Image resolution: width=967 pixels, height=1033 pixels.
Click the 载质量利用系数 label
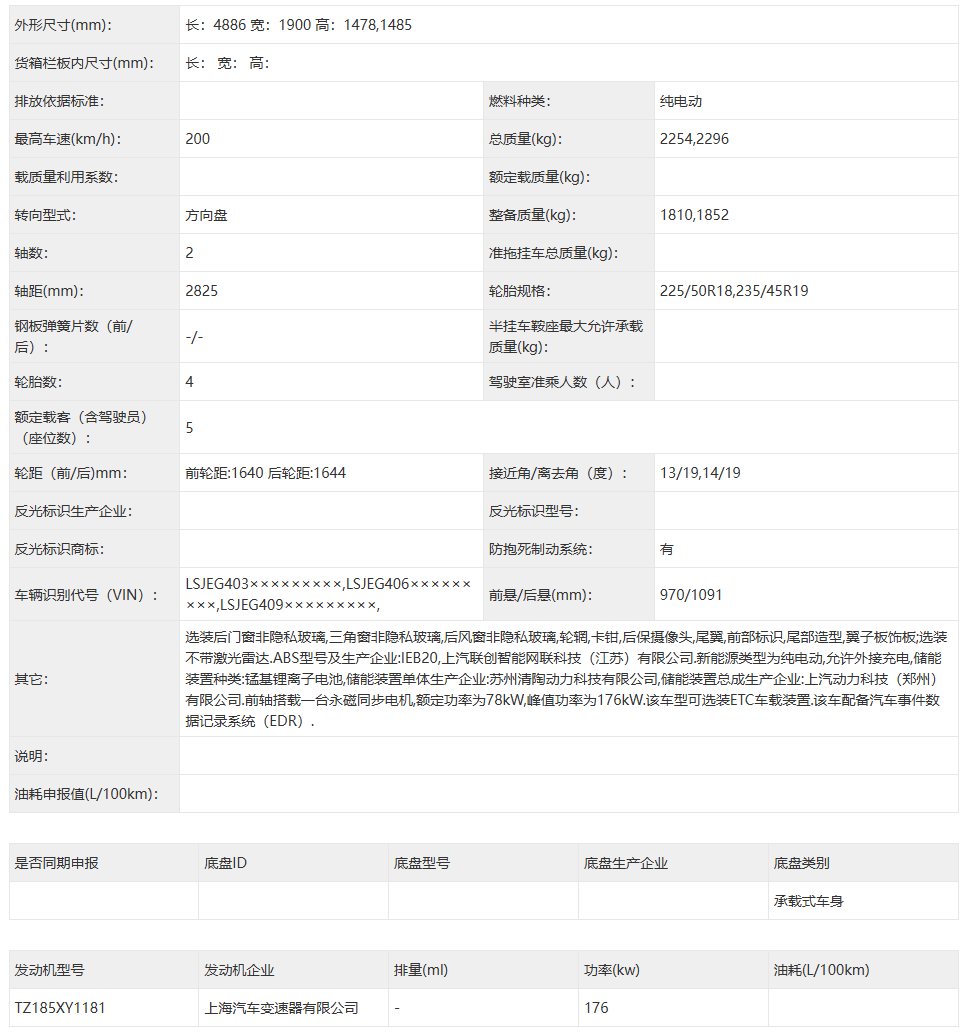coord(67,177)
